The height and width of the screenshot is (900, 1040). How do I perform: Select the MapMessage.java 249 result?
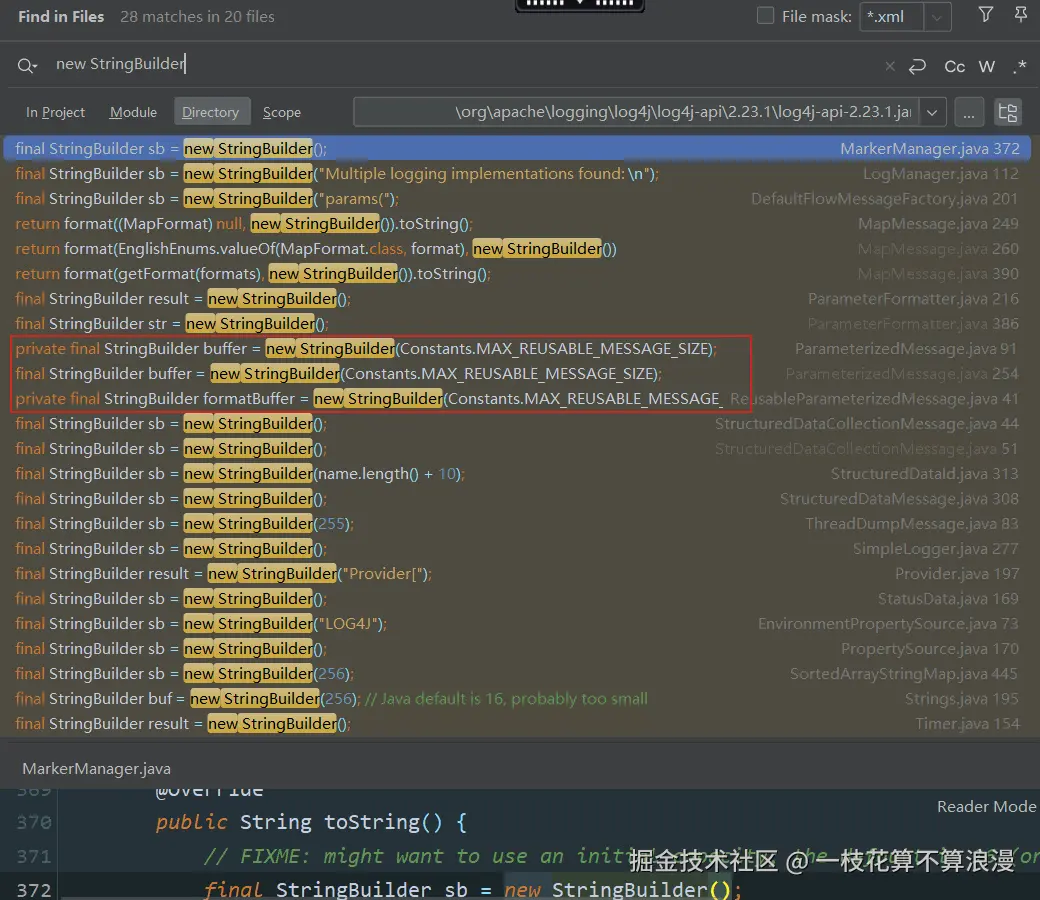(517, 224)
